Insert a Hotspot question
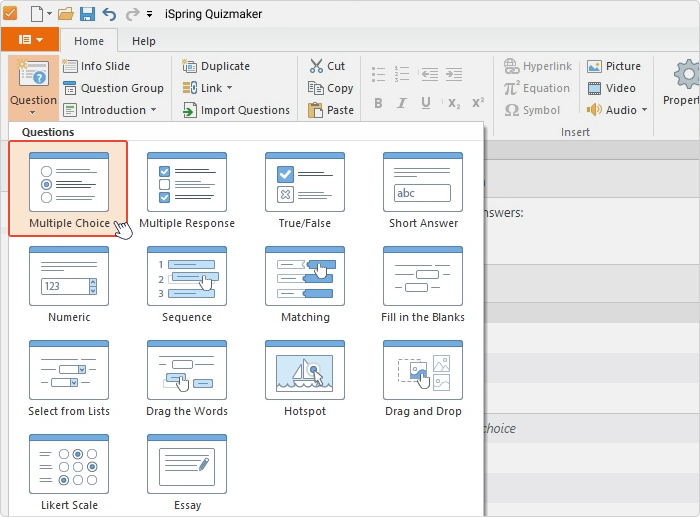This screenshot has height=517, width=700. (305, 377)
